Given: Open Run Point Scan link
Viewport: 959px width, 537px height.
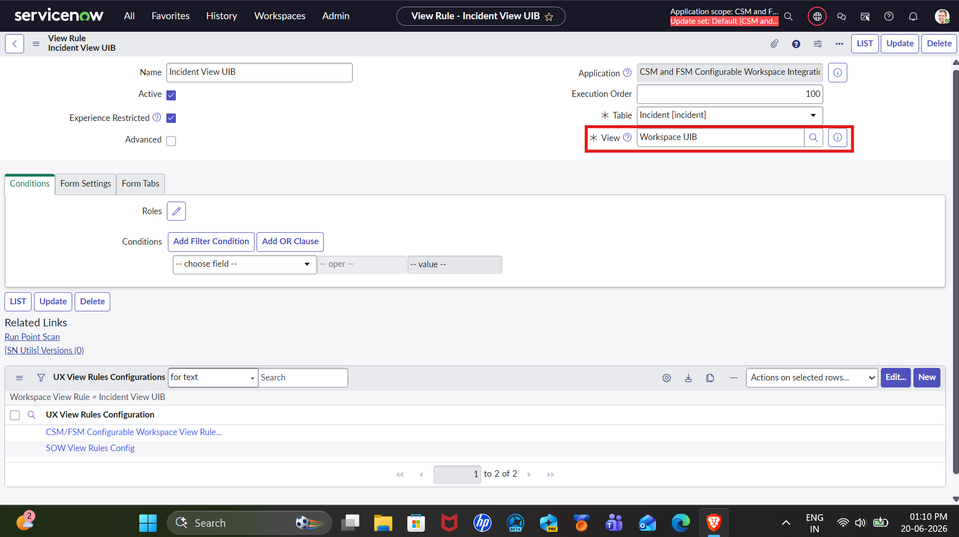Looking at the screenshot, I should pos(32,337).
